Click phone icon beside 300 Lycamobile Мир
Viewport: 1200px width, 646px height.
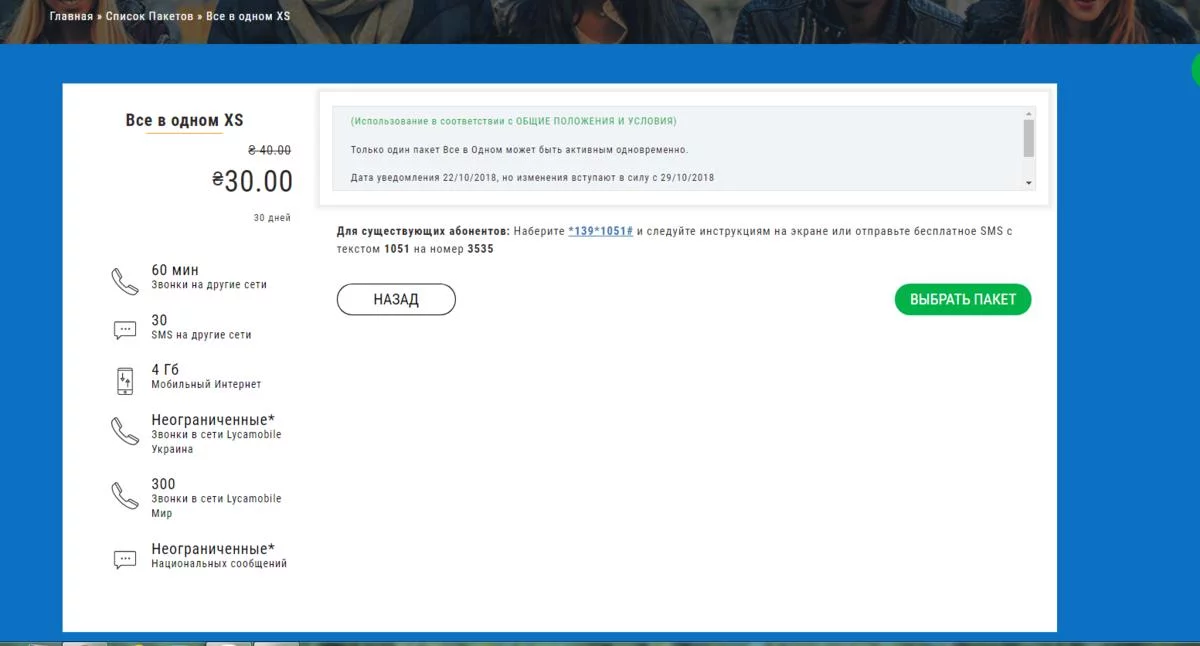(124, 495)
